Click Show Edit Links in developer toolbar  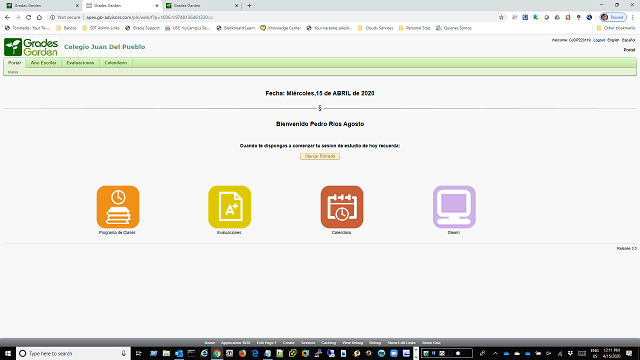[402, 343]
